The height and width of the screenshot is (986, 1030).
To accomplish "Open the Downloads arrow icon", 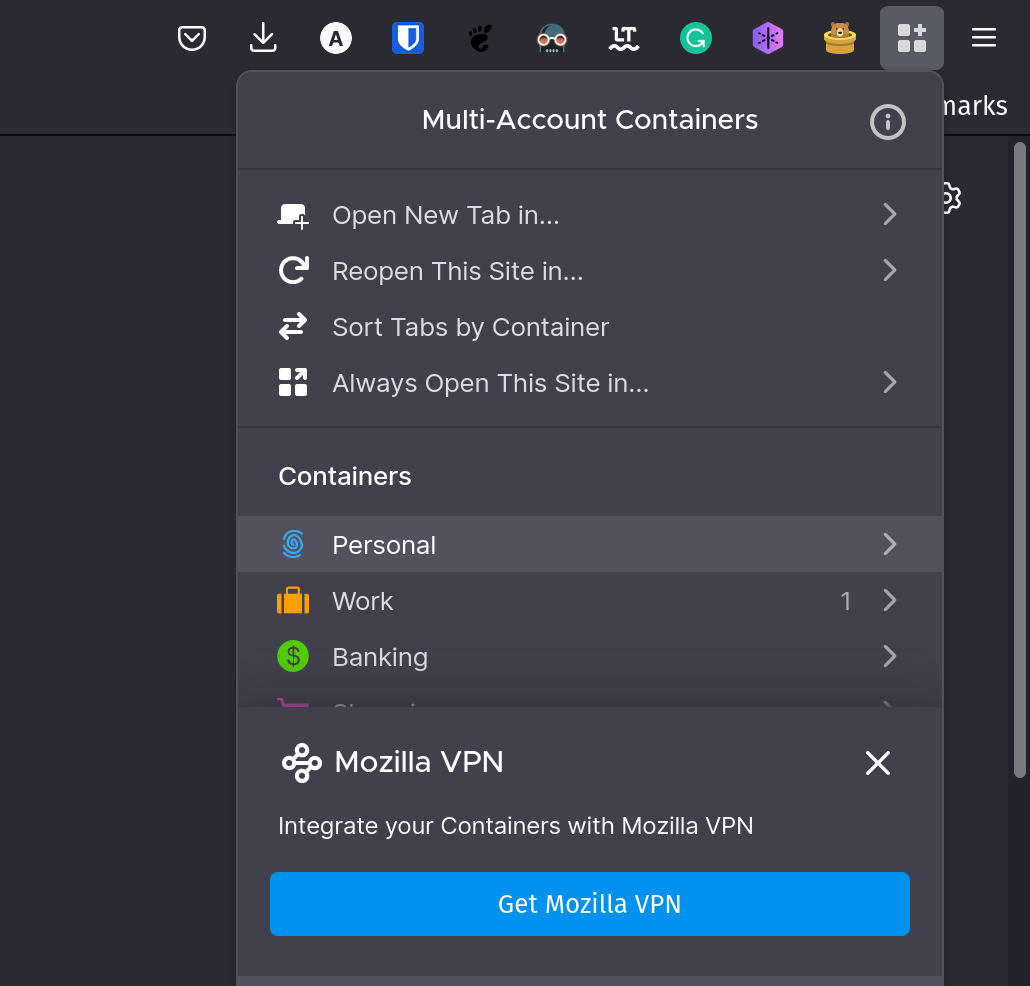I will pyautogui.click(x=263, y=39).
